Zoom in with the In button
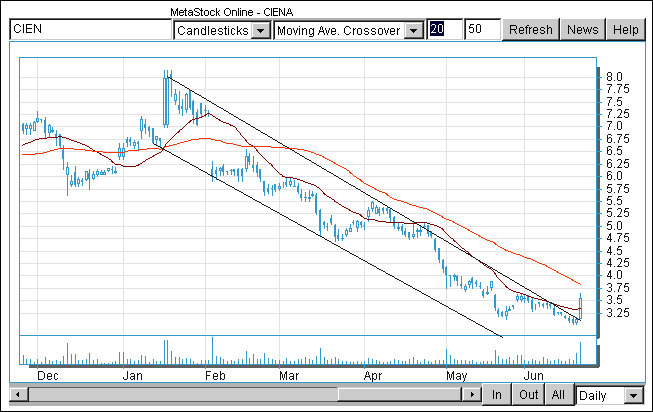The width and height of the screenshot is (653, 412). pyautogui.click(x=496, y=395)
